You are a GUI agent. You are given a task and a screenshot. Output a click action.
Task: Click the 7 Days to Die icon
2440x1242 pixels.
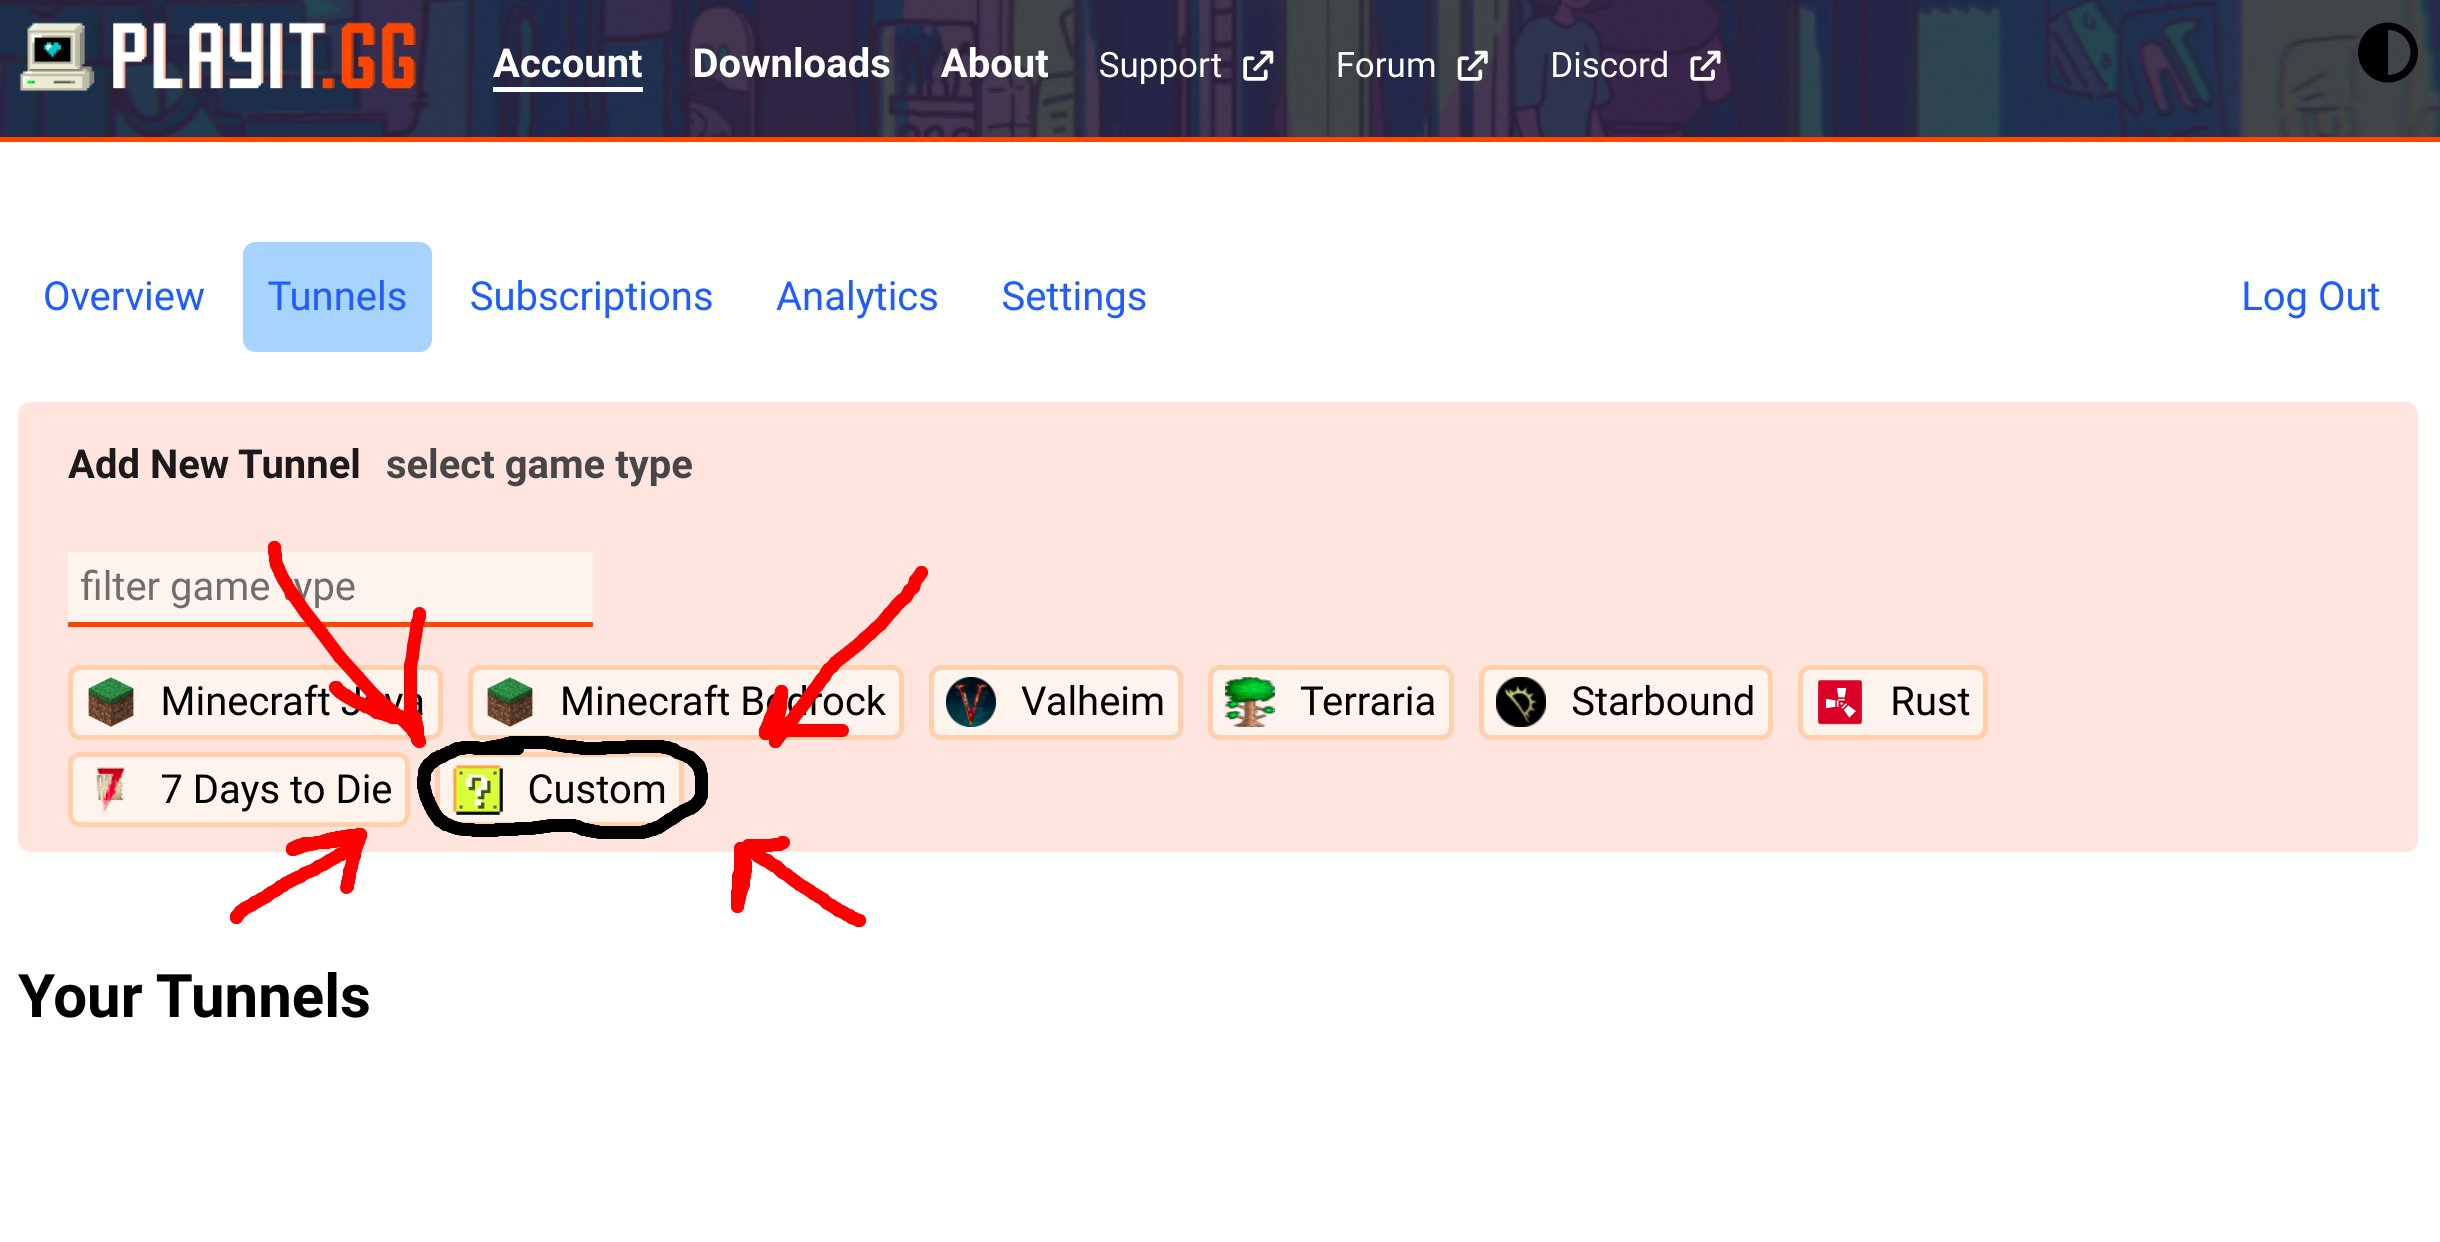(108, 789)
